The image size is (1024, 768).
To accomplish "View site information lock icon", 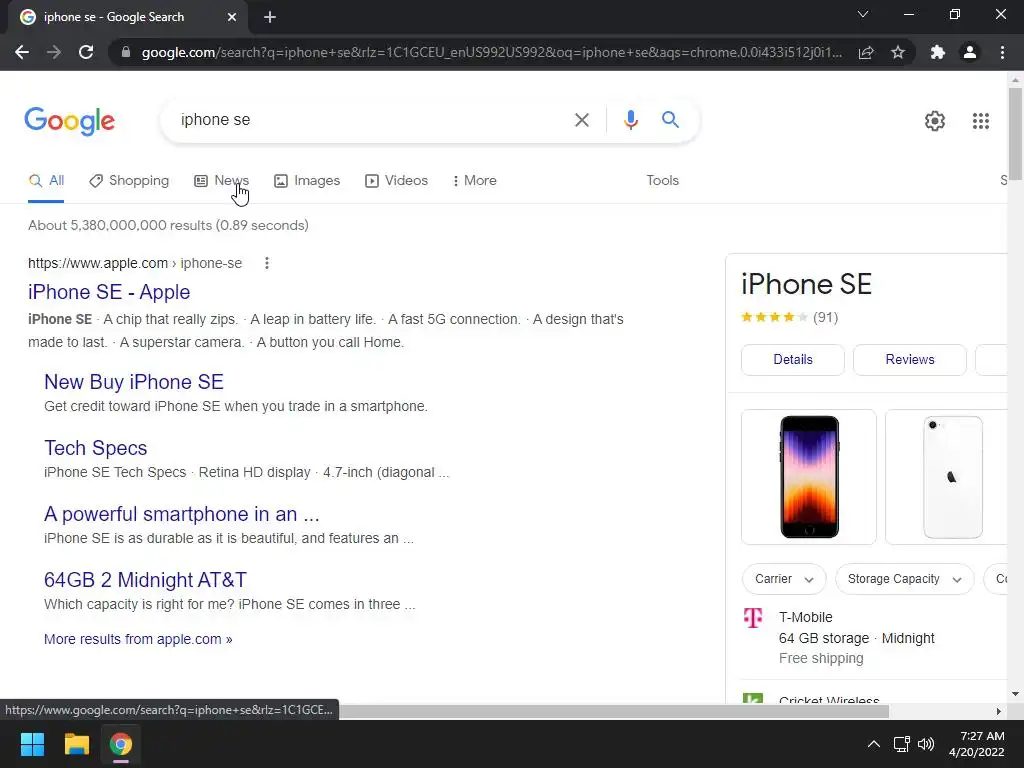I will 126,52.
